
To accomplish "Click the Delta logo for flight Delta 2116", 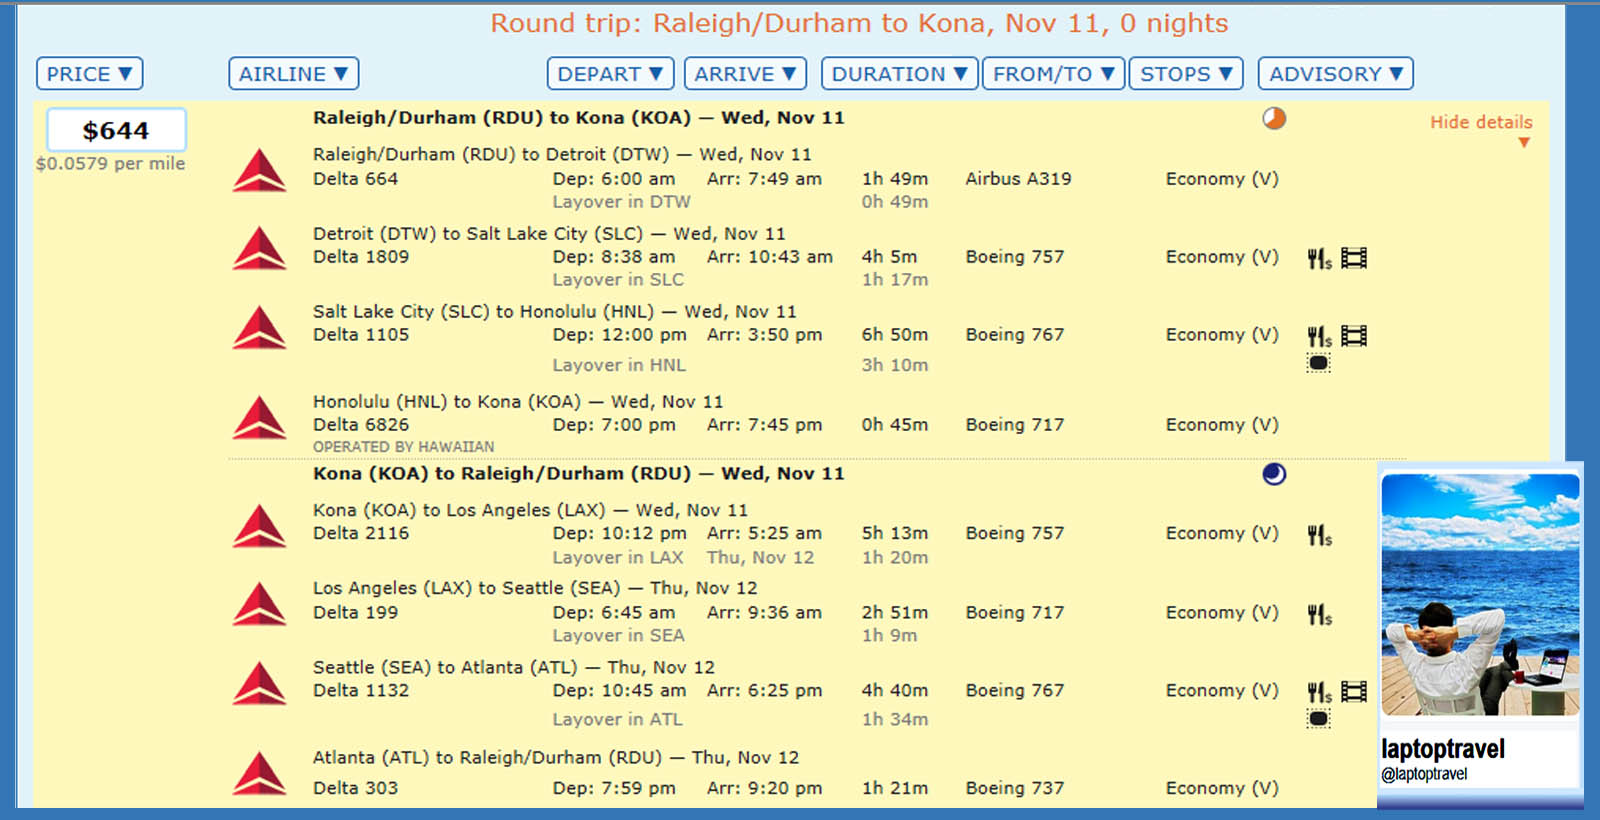I will tap(259, 526).
